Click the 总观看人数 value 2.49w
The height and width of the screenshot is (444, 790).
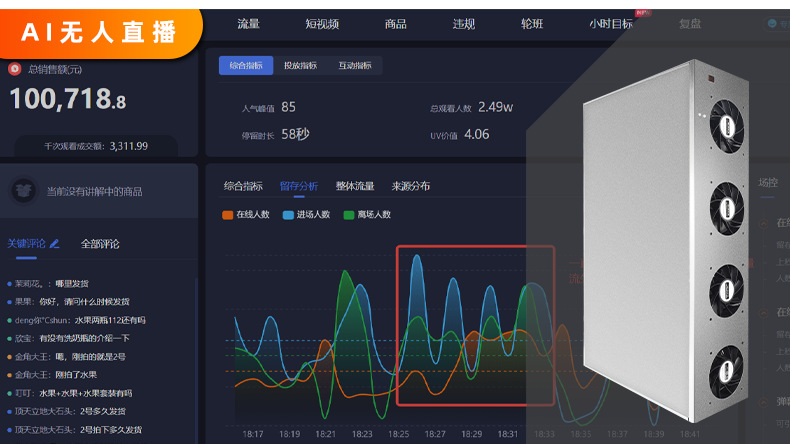(495, 107)
